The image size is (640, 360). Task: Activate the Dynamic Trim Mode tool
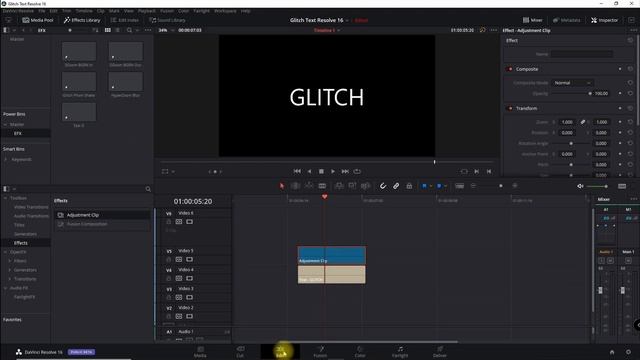[x=309, y=186]
